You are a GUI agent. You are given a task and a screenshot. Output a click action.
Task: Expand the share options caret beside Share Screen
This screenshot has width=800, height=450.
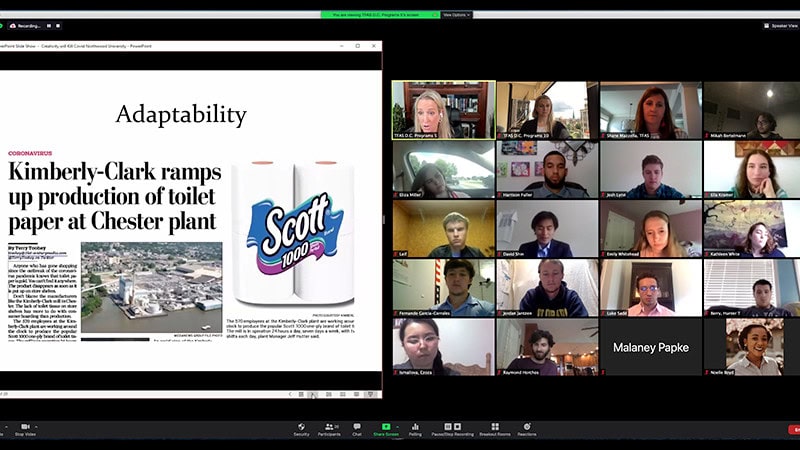(x=397, y=427)
